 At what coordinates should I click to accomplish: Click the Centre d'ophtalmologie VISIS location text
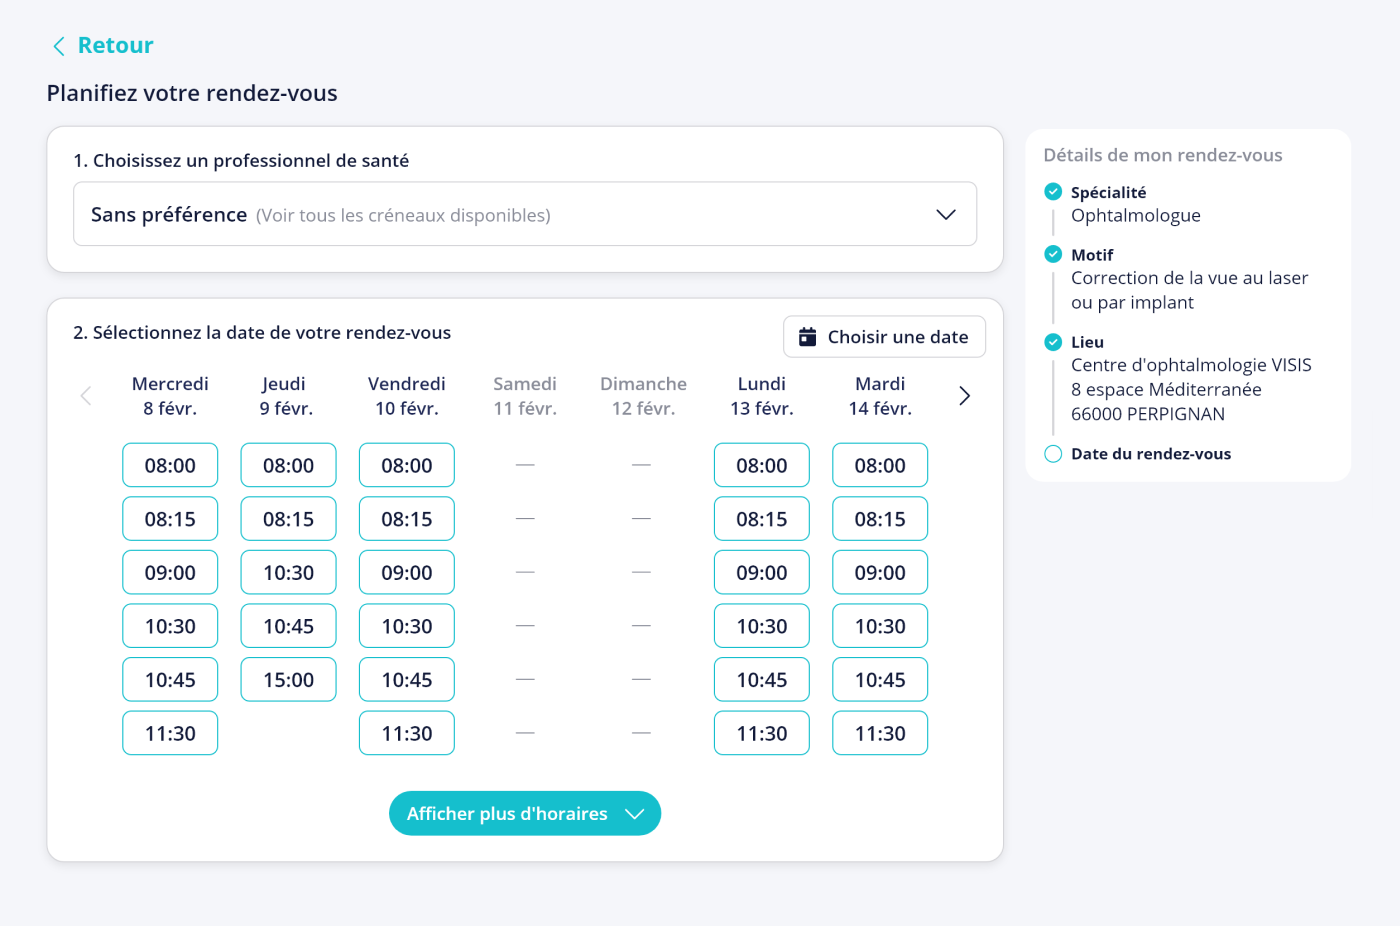pyautogui.click(x=1191, y=365)
